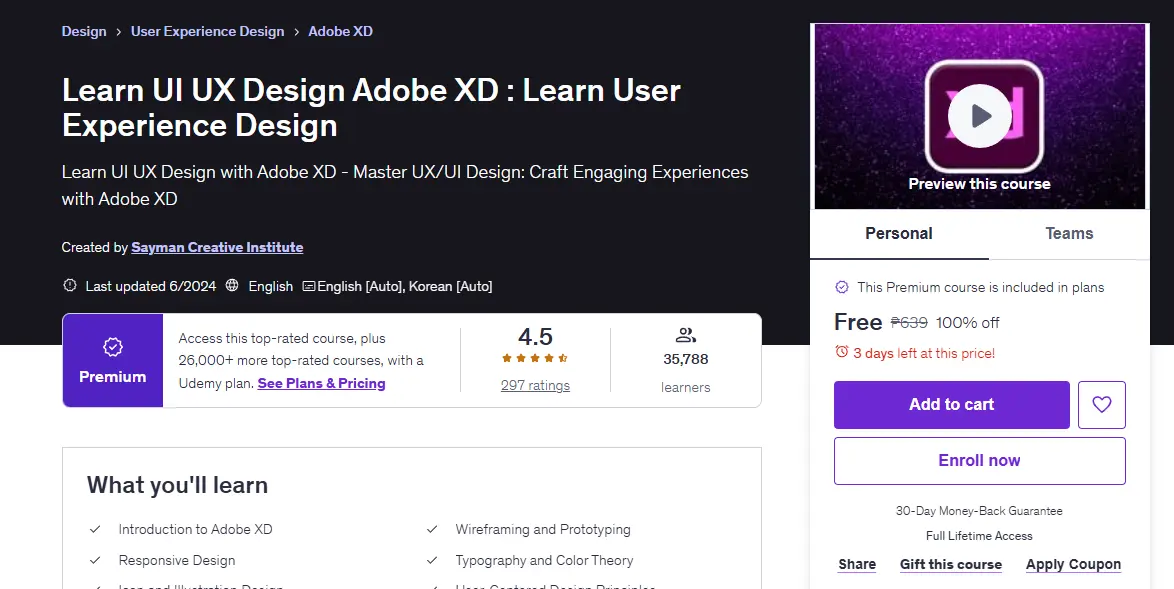This screenshot has height=589, width=1174.
Task: Click the 100% off text
Action: [x=967, y=323]
